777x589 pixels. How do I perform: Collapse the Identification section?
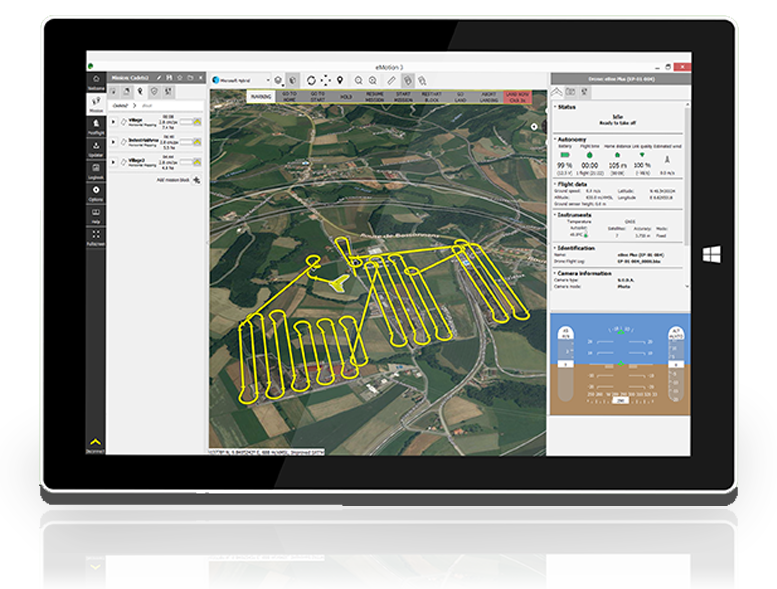[555, 247]
